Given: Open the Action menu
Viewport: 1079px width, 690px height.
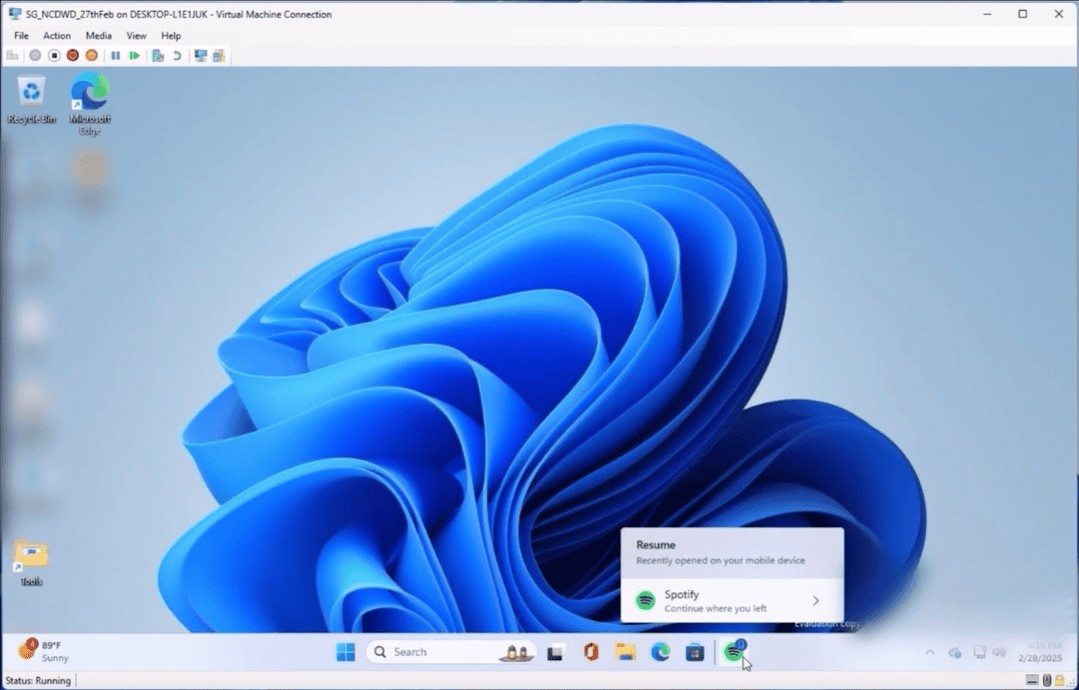Looking at the screenshot, I should (57, 36).
